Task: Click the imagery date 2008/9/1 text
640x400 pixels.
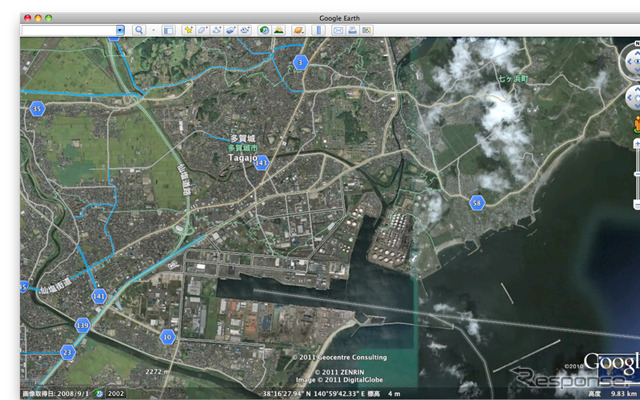Action: 56,394
